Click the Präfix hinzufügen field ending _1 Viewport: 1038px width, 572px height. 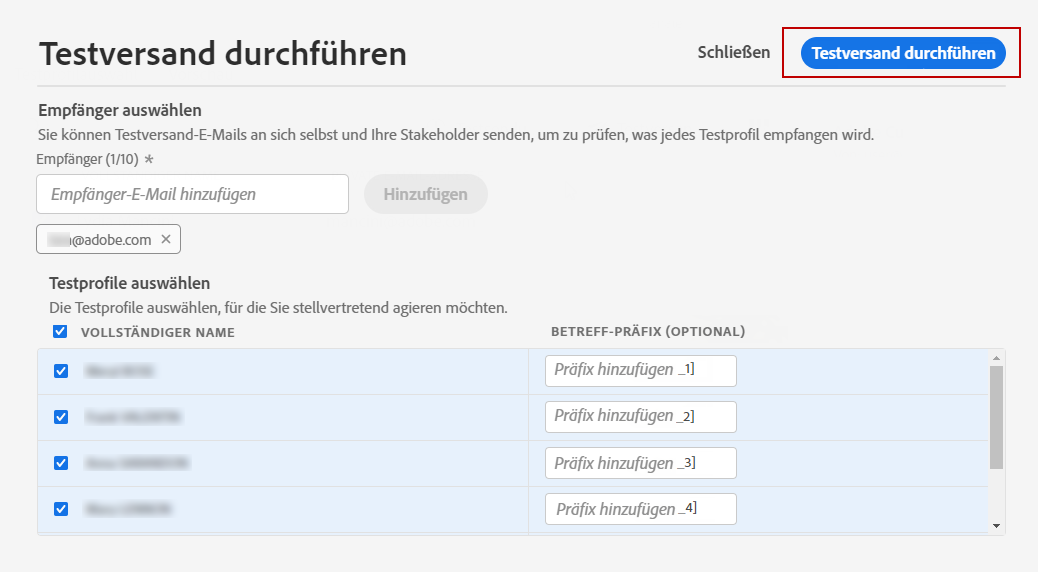(640, 370)
